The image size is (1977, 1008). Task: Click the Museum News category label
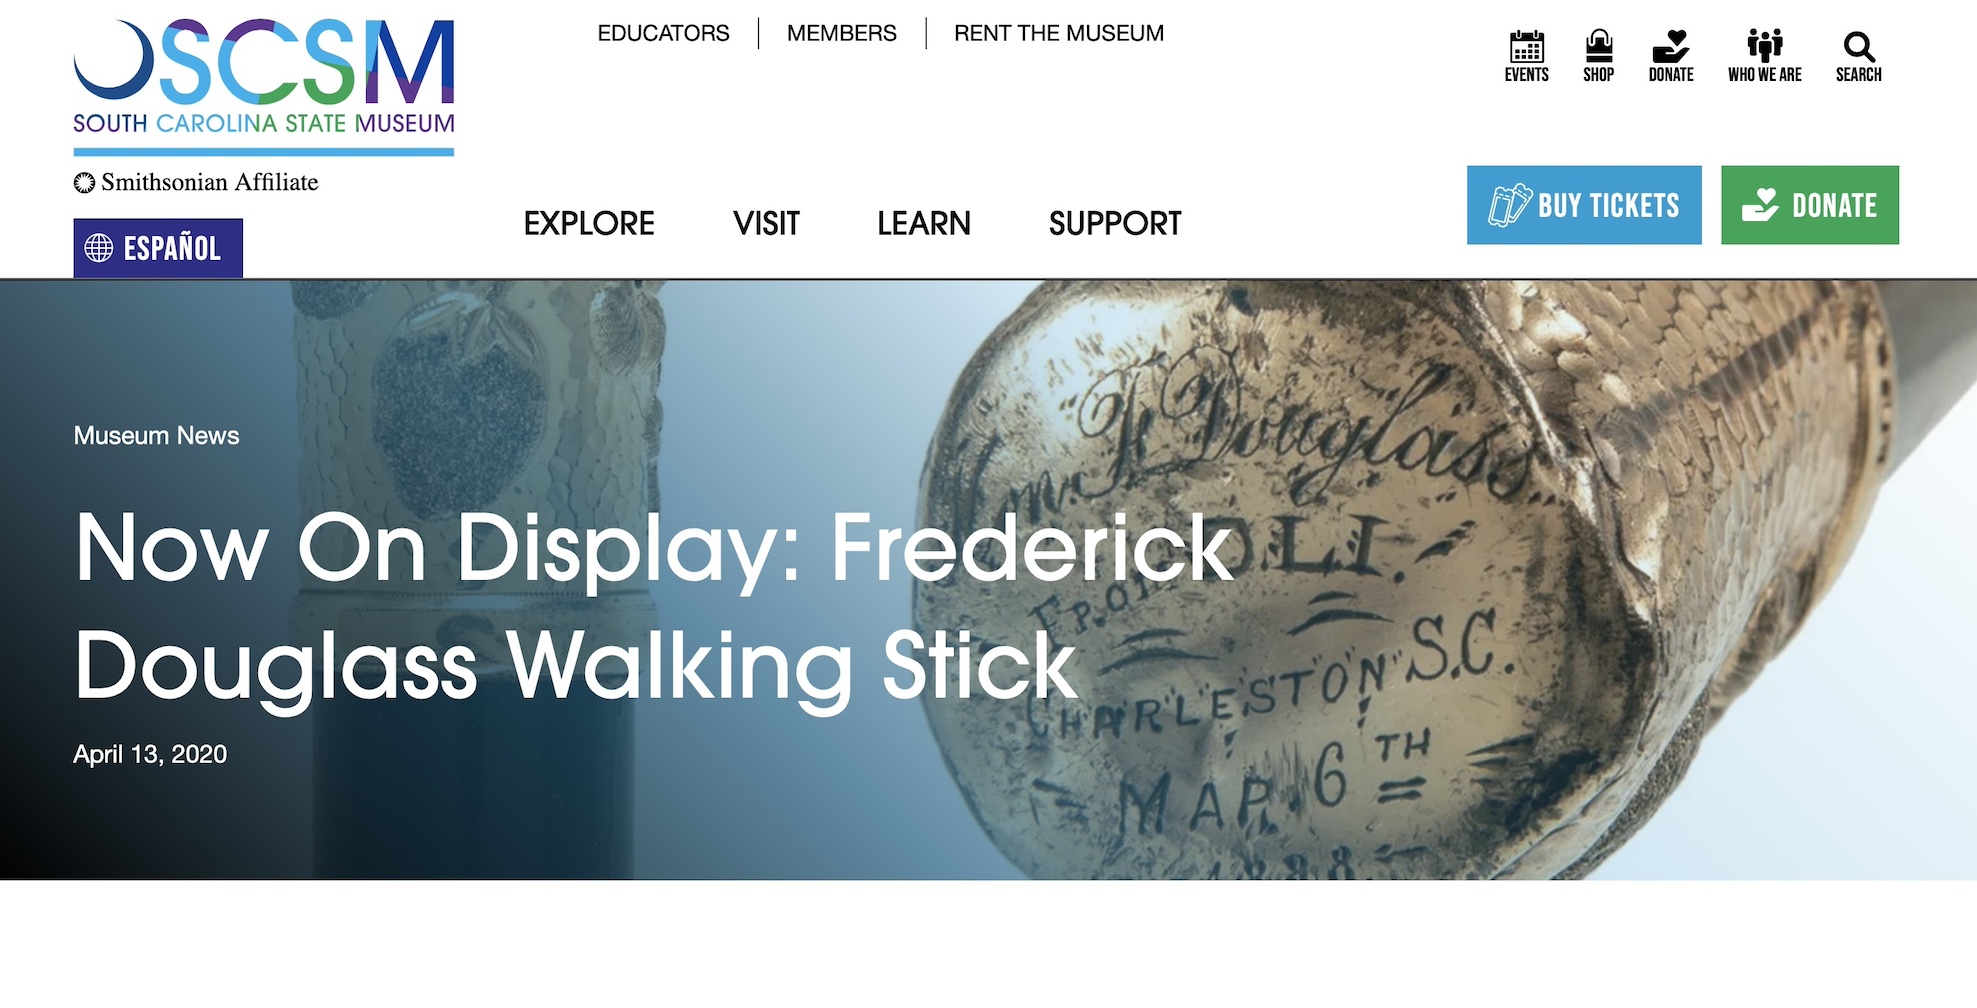[x=156, y=435]
